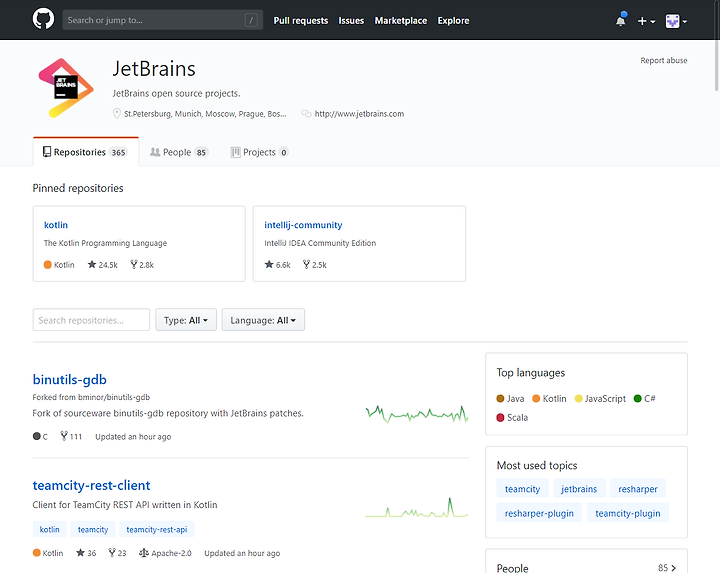Focus the global search or jump to field

163,20
